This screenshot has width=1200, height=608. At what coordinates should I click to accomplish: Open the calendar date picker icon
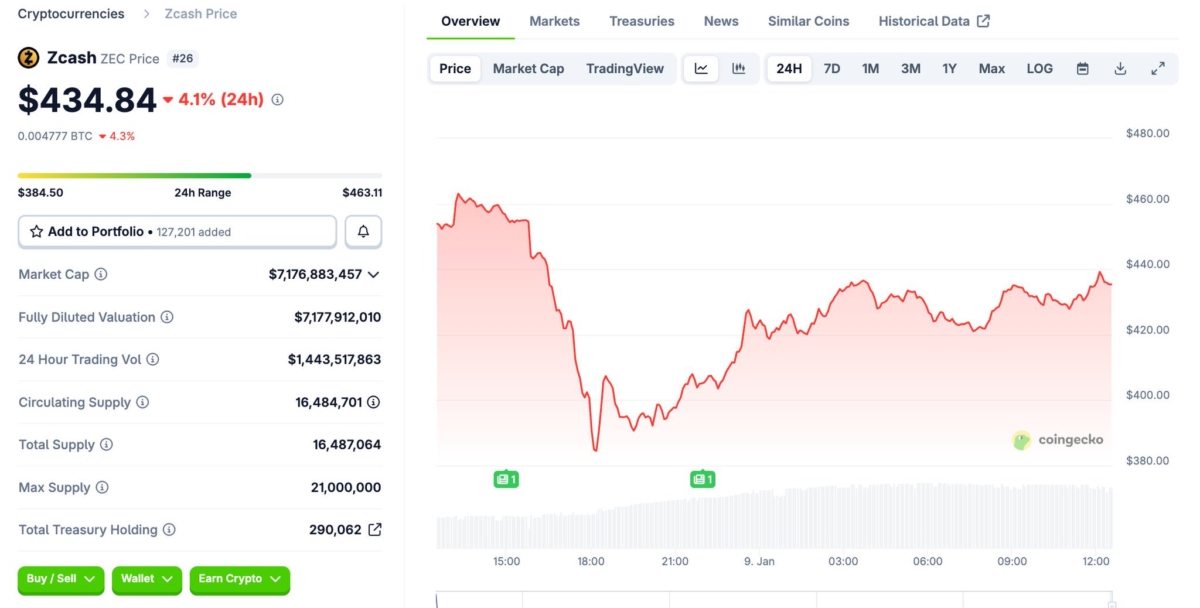(1082, 68)
